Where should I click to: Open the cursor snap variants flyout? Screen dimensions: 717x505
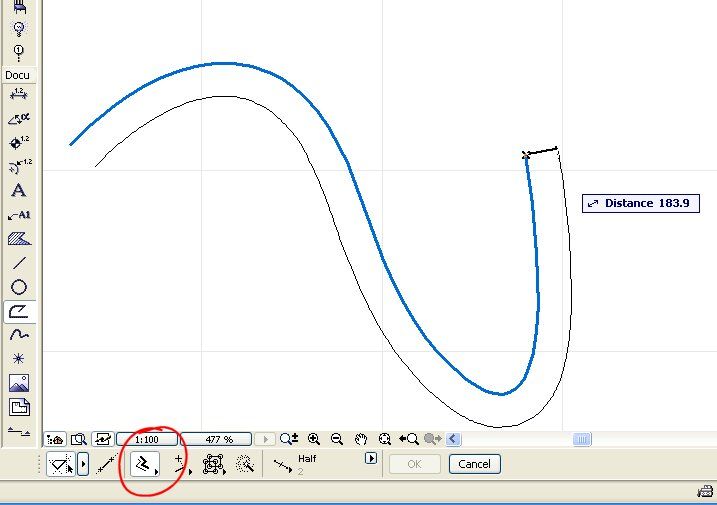pos(182,464)
